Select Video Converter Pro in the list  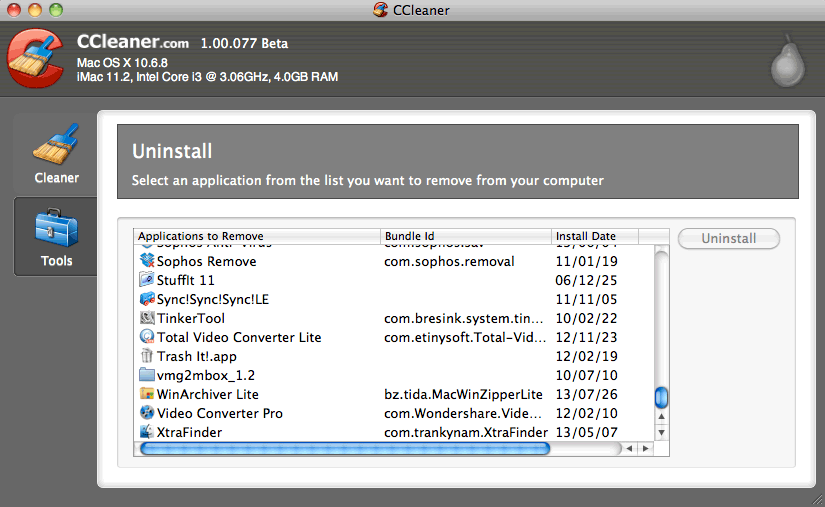click(x=219, y=413)
